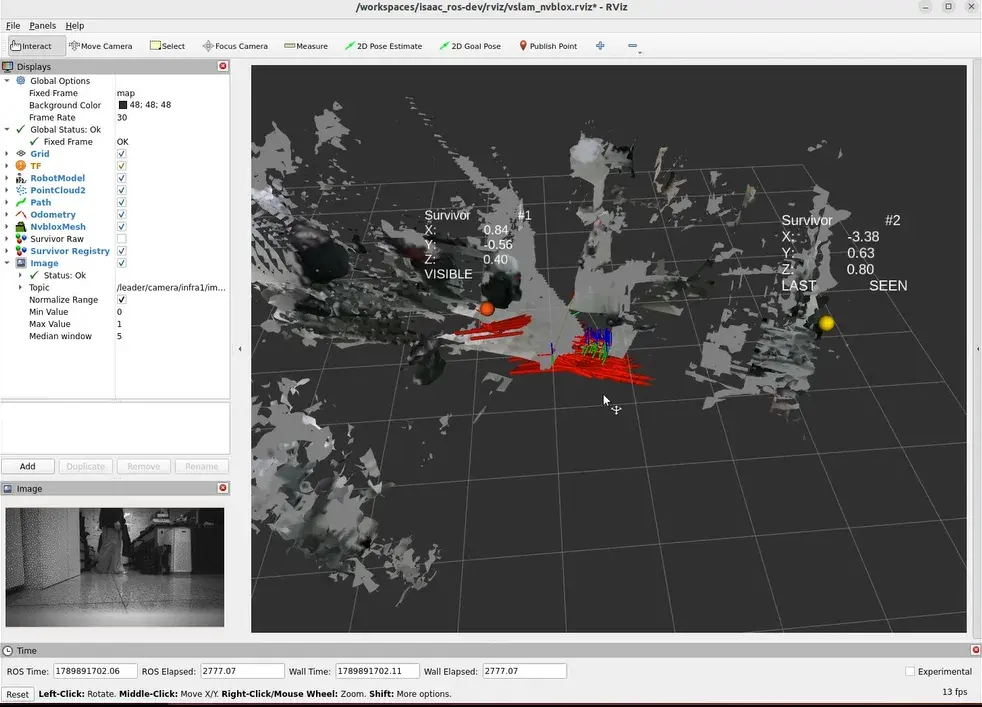This screenshot has width=982, height=707.
Task: Pick the Measure tool
Action: 306,46
